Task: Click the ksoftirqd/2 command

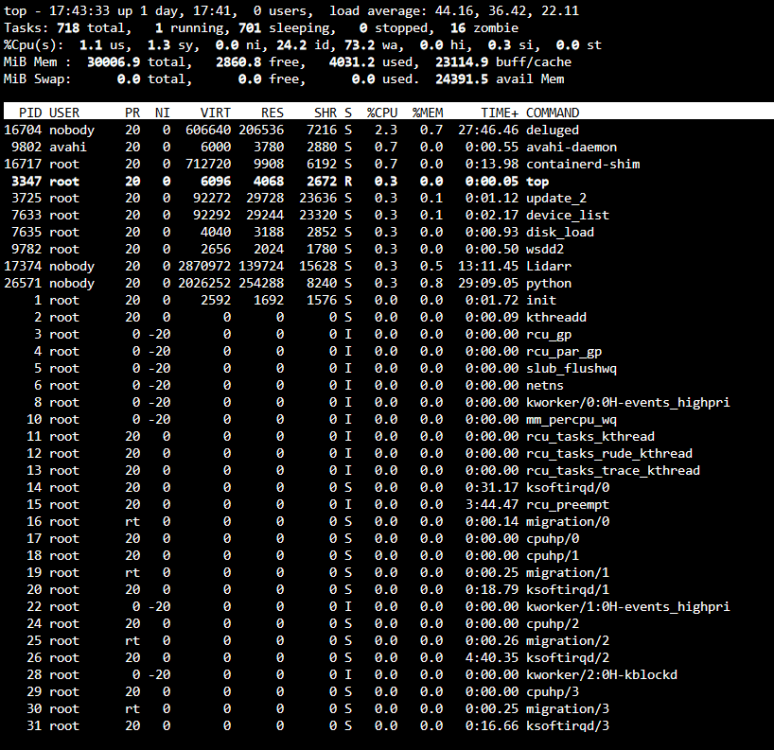Action: pyautogui.click(x=568, y=658)
